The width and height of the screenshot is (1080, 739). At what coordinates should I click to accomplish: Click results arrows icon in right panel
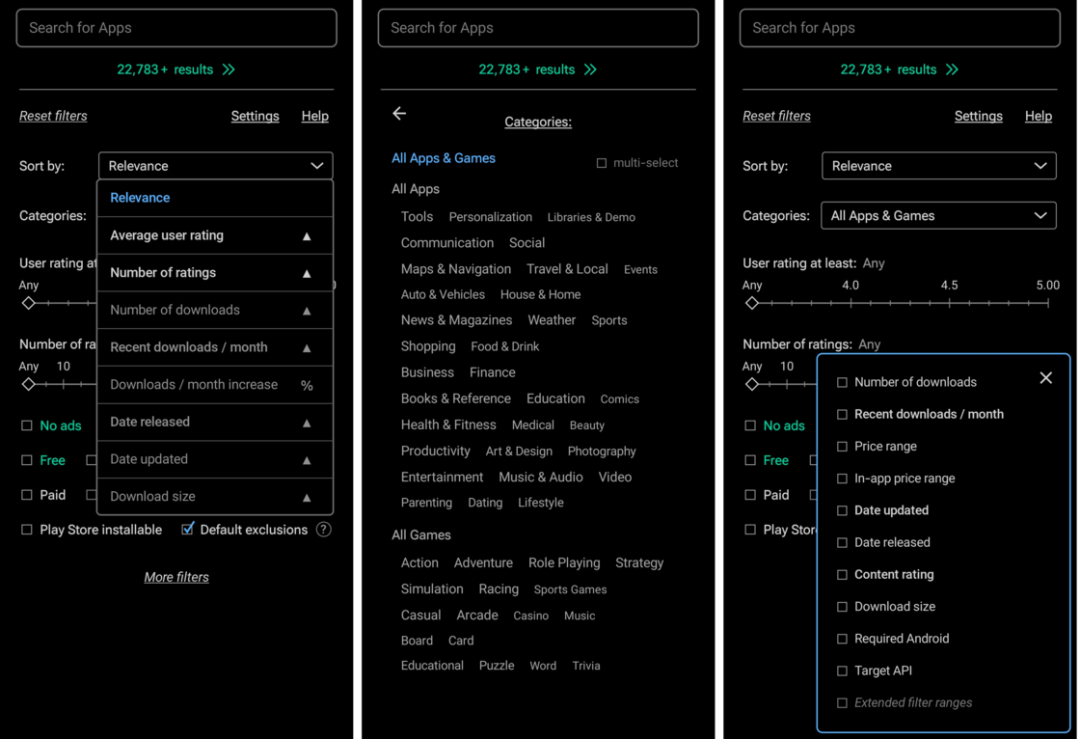point(952,70)
